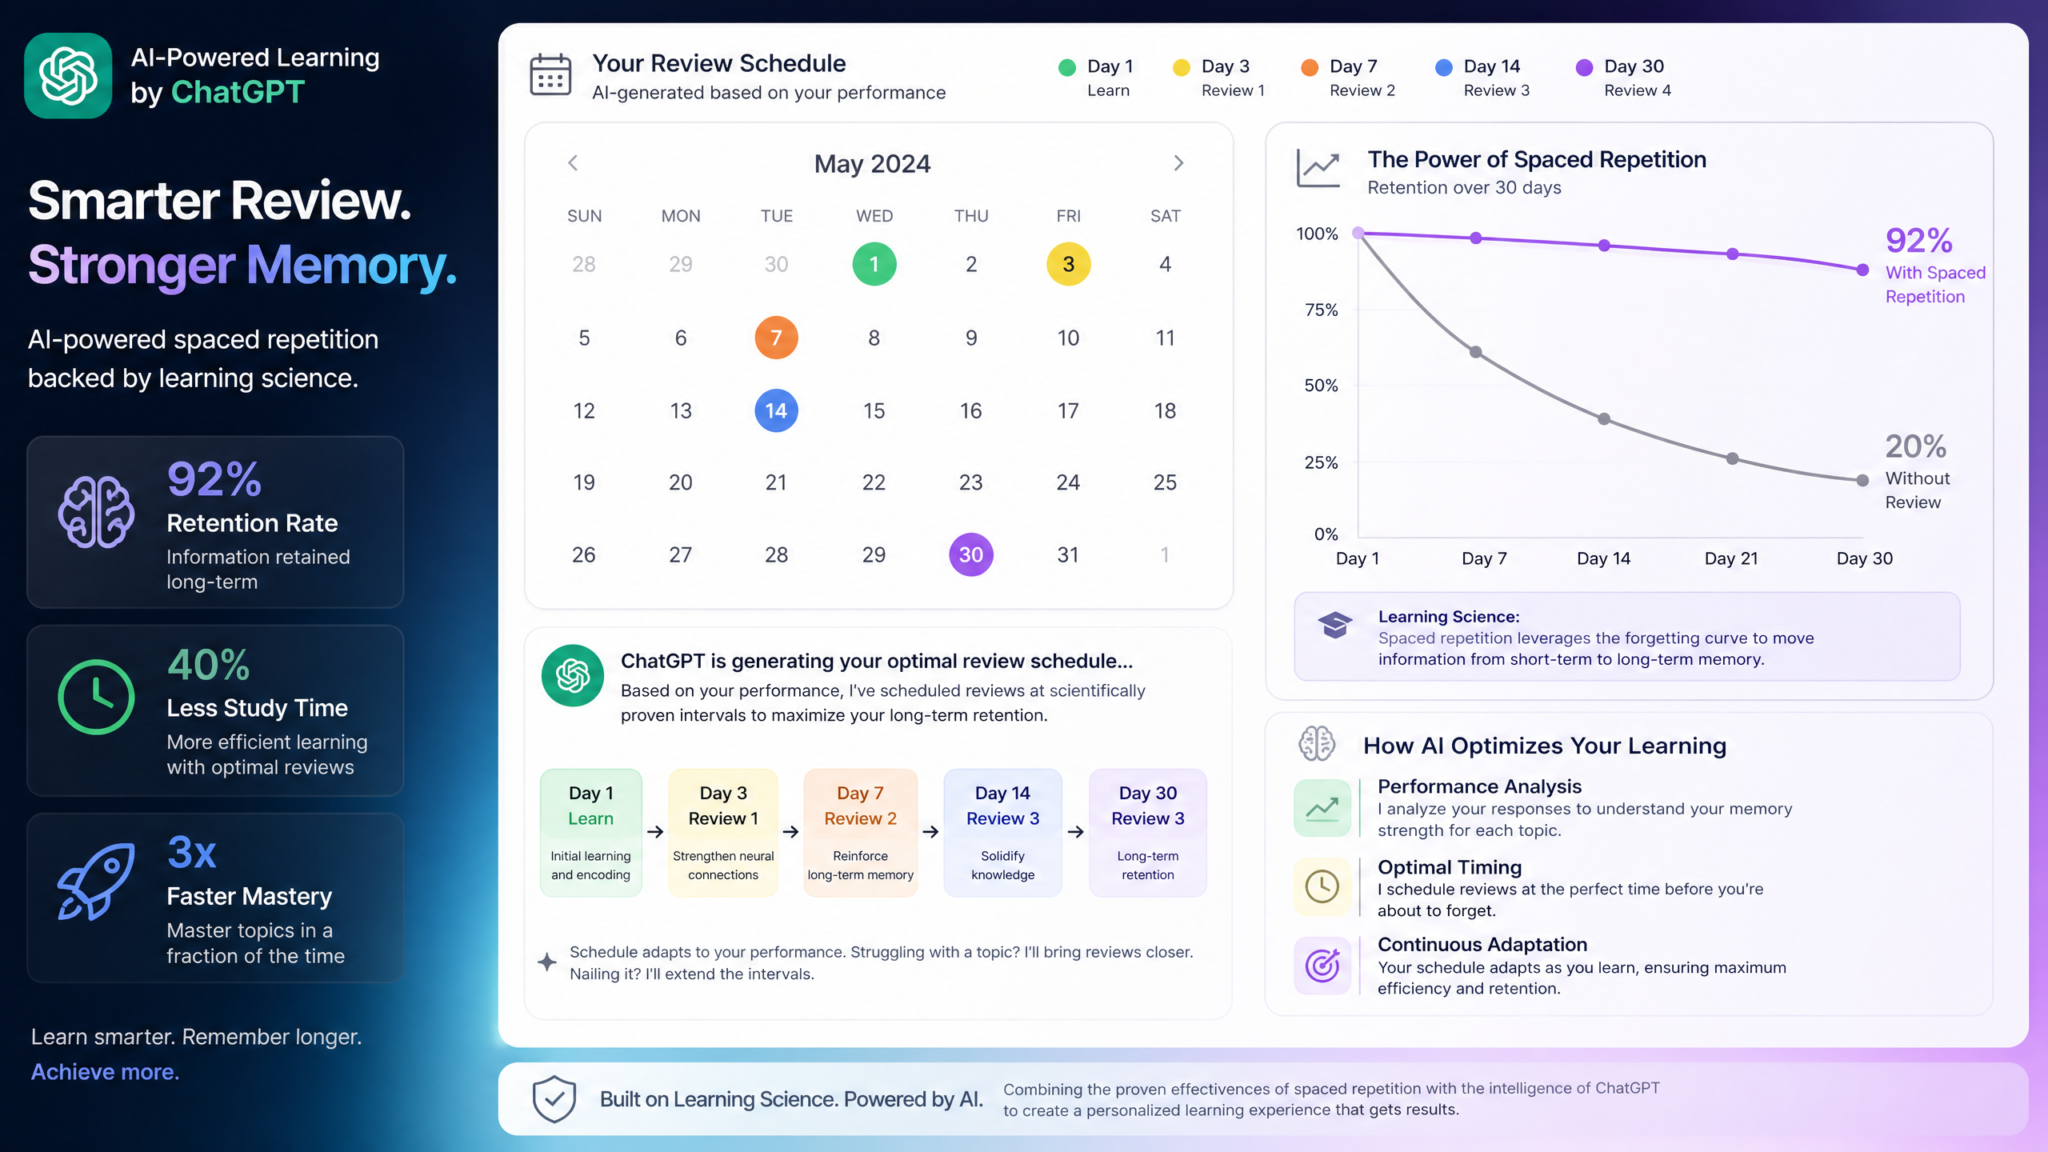Screen dimensions: 2048x1152
Task: Click the rocket icon beside Faster Mastery
Action: [96, 881]
